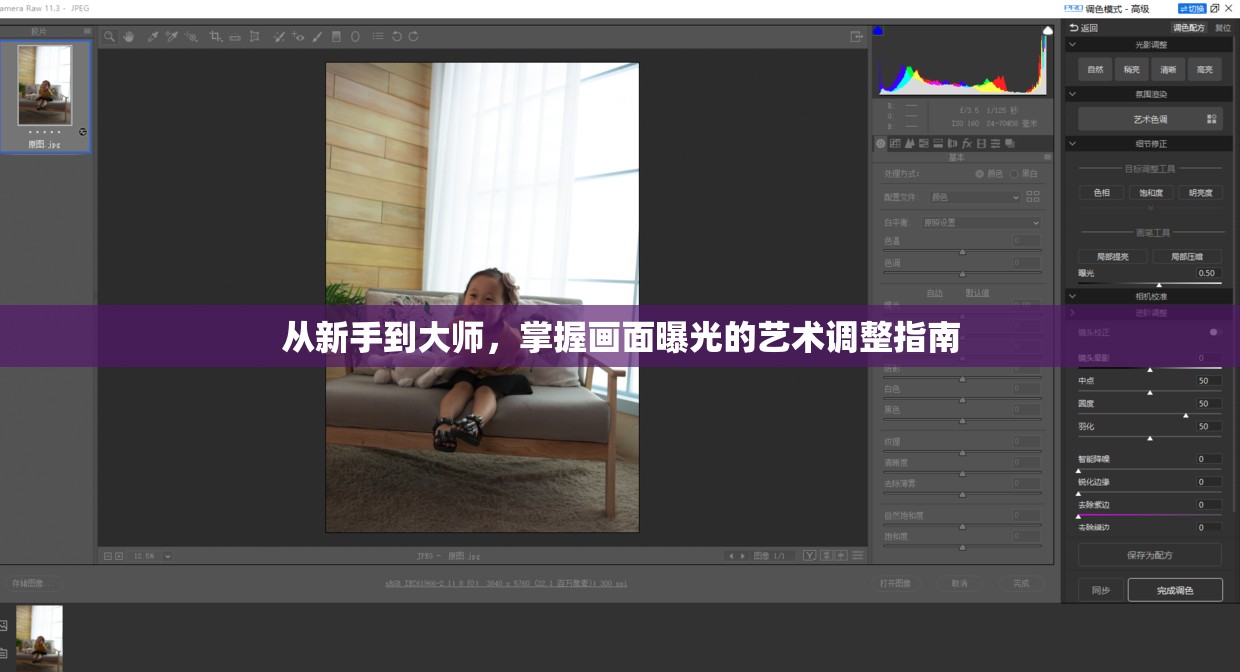Click the 同步 sync button
Image resolution: width=1240 pixels, height=672 pixels.
[x=1101, y=590]
